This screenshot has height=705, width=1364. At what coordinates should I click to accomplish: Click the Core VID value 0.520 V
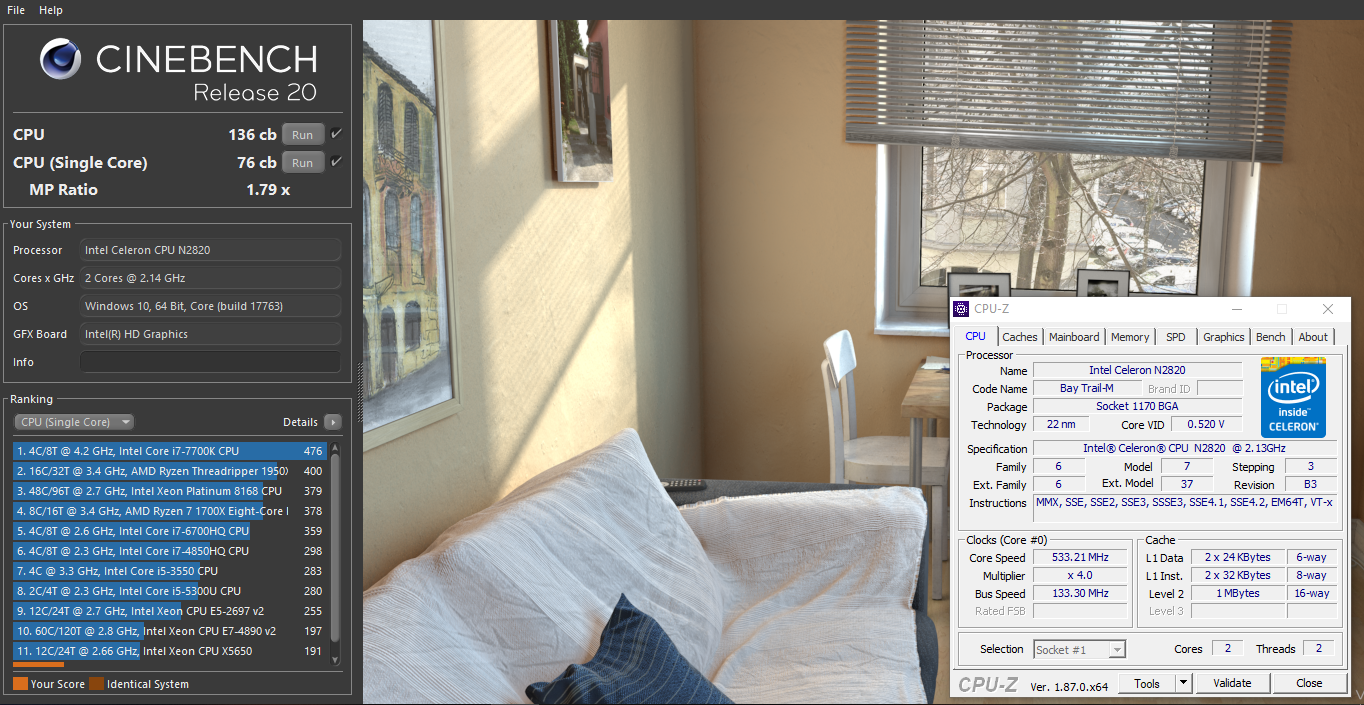click(x=1206, y=424)
